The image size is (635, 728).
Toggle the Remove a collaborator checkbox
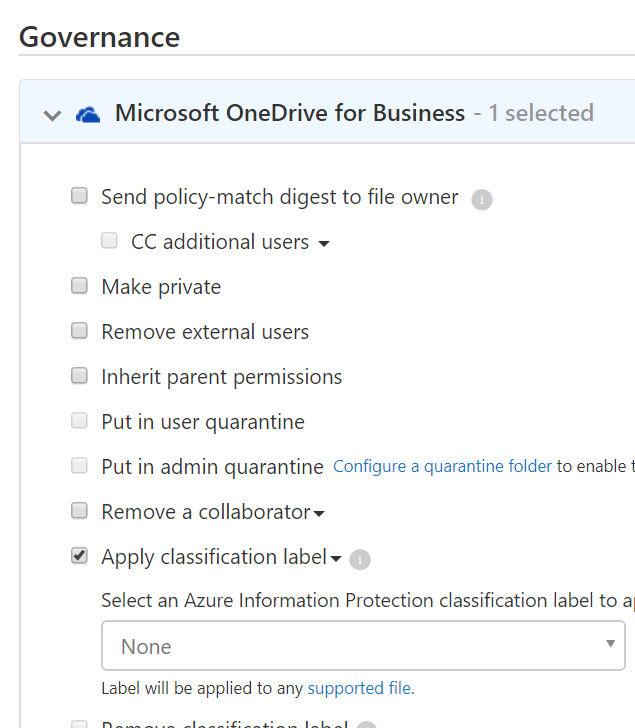pos(79,511)
